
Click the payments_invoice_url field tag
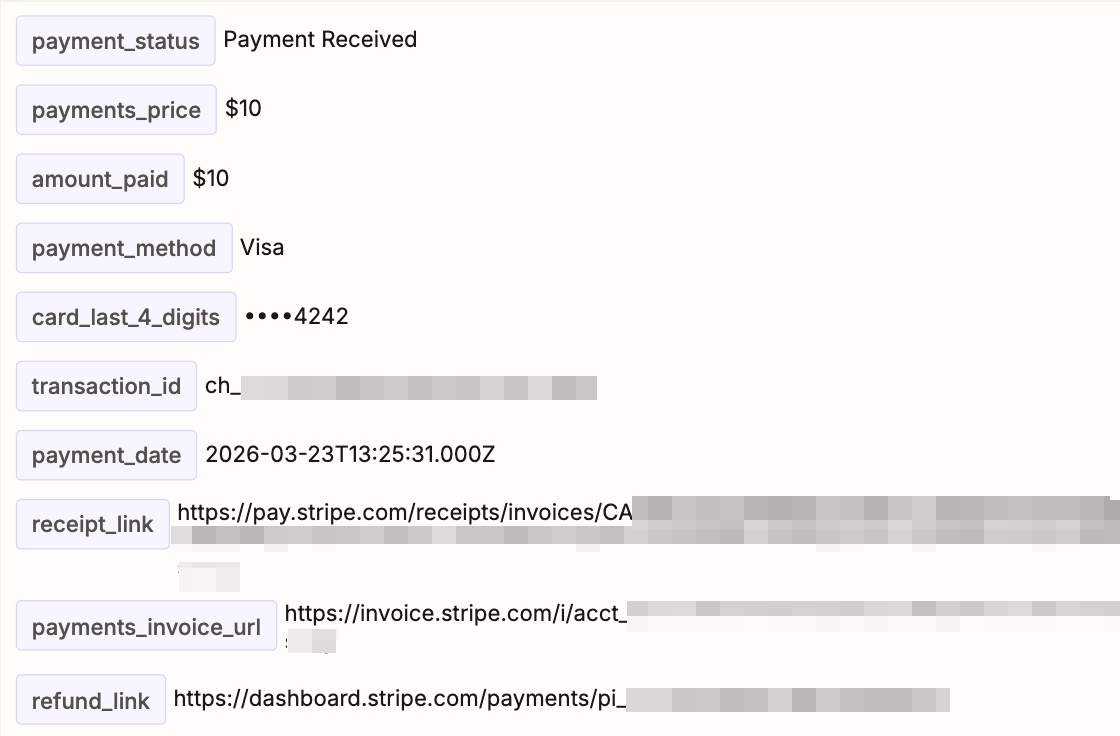146,627
